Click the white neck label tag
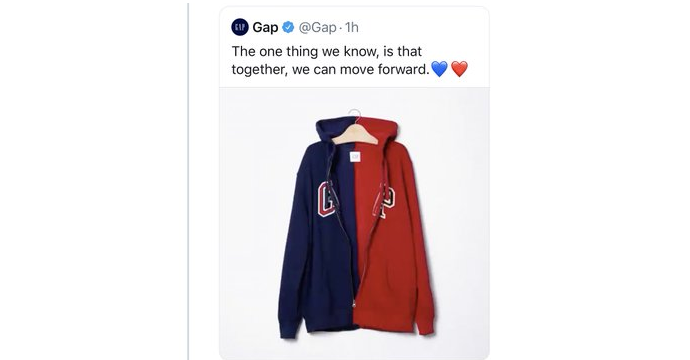The image size is (690, 360). (355, 156)
